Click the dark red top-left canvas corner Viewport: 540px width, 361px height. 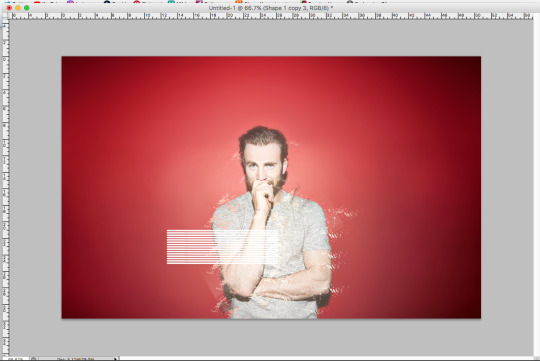(x=69, y=63)
